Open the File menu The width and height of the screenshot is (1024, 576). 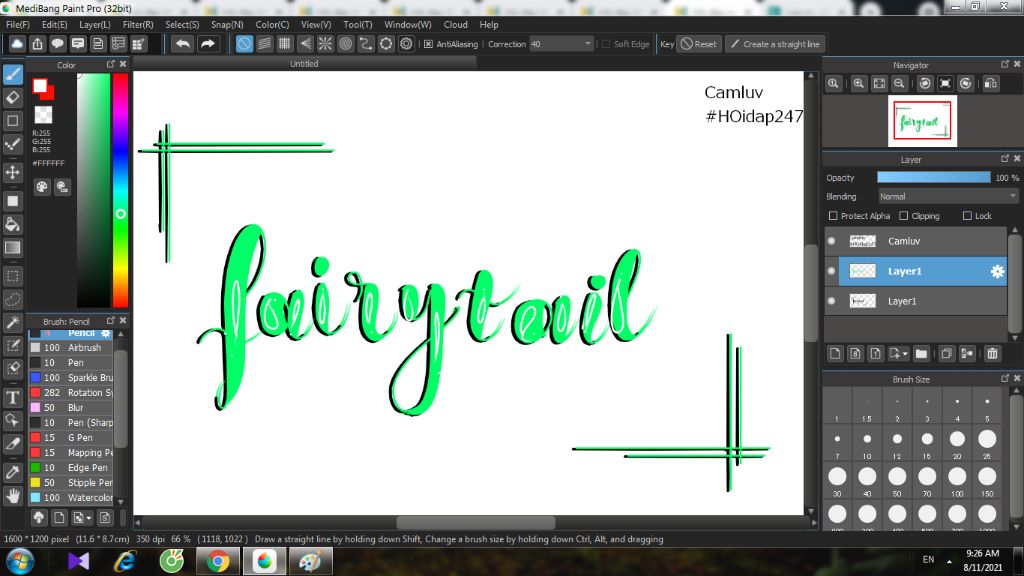tap(18, 25)
